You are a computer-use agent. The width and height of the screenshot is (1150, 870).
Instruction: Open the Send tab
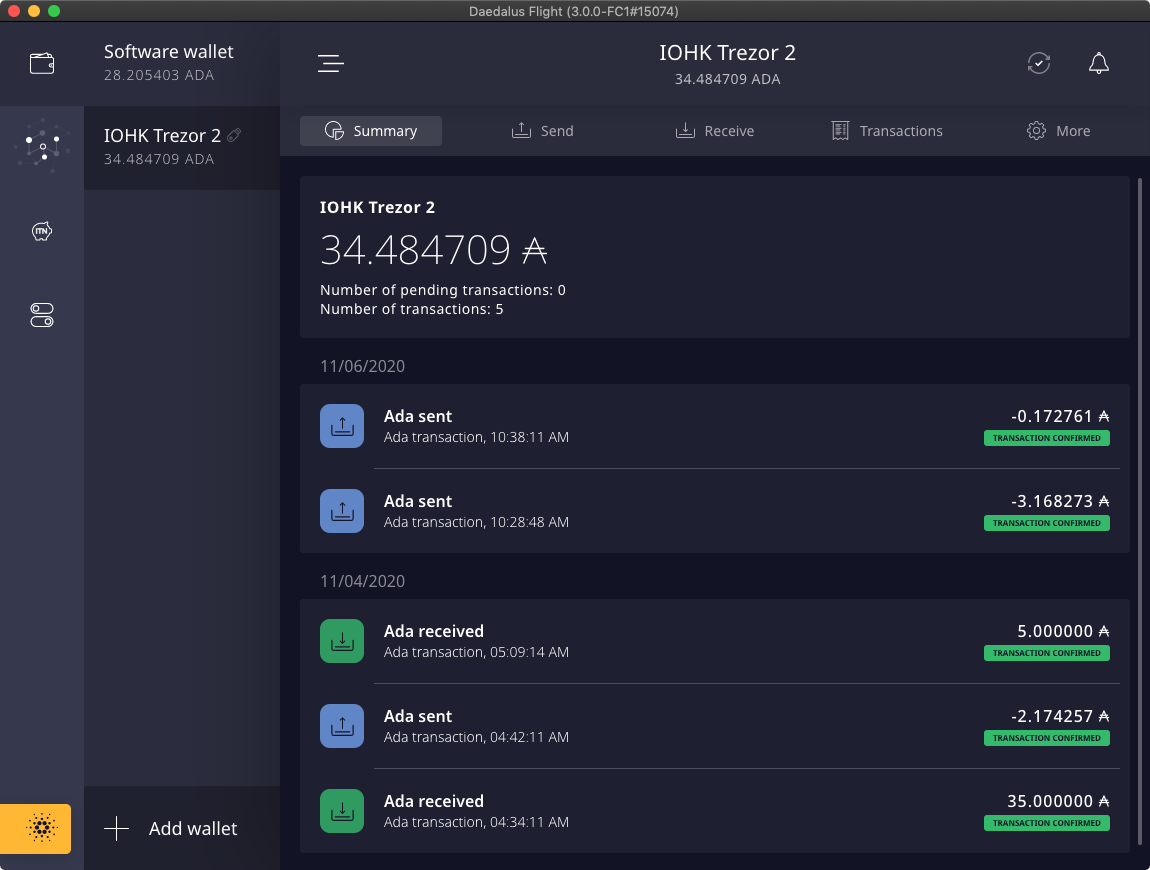[543, 131]
